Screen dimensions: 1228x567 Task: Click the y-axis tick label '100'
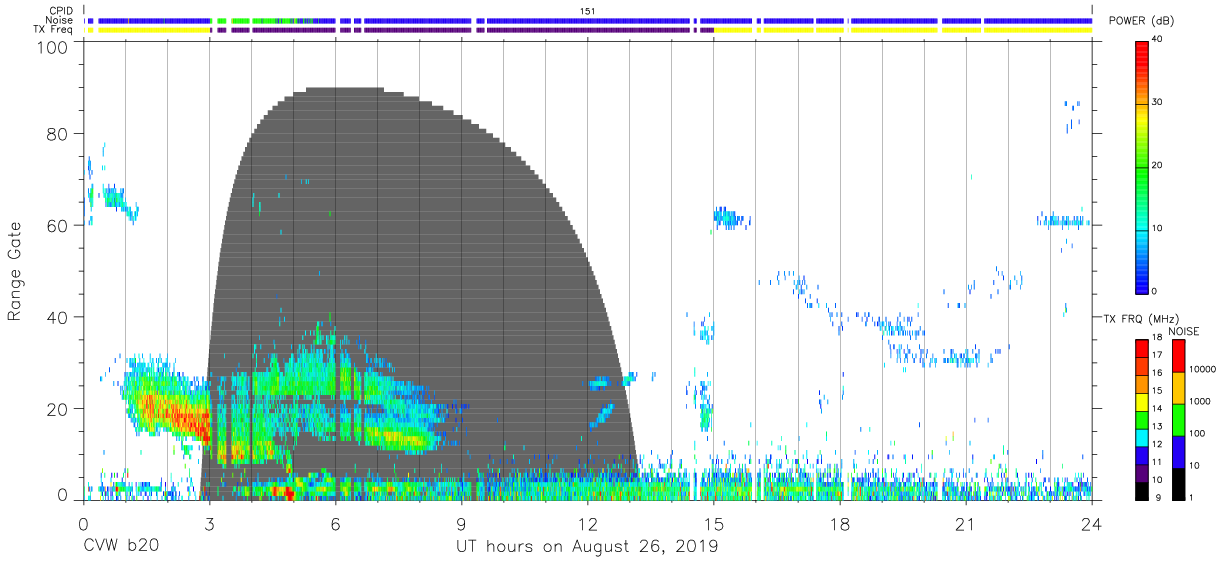[x=53, y=46]
